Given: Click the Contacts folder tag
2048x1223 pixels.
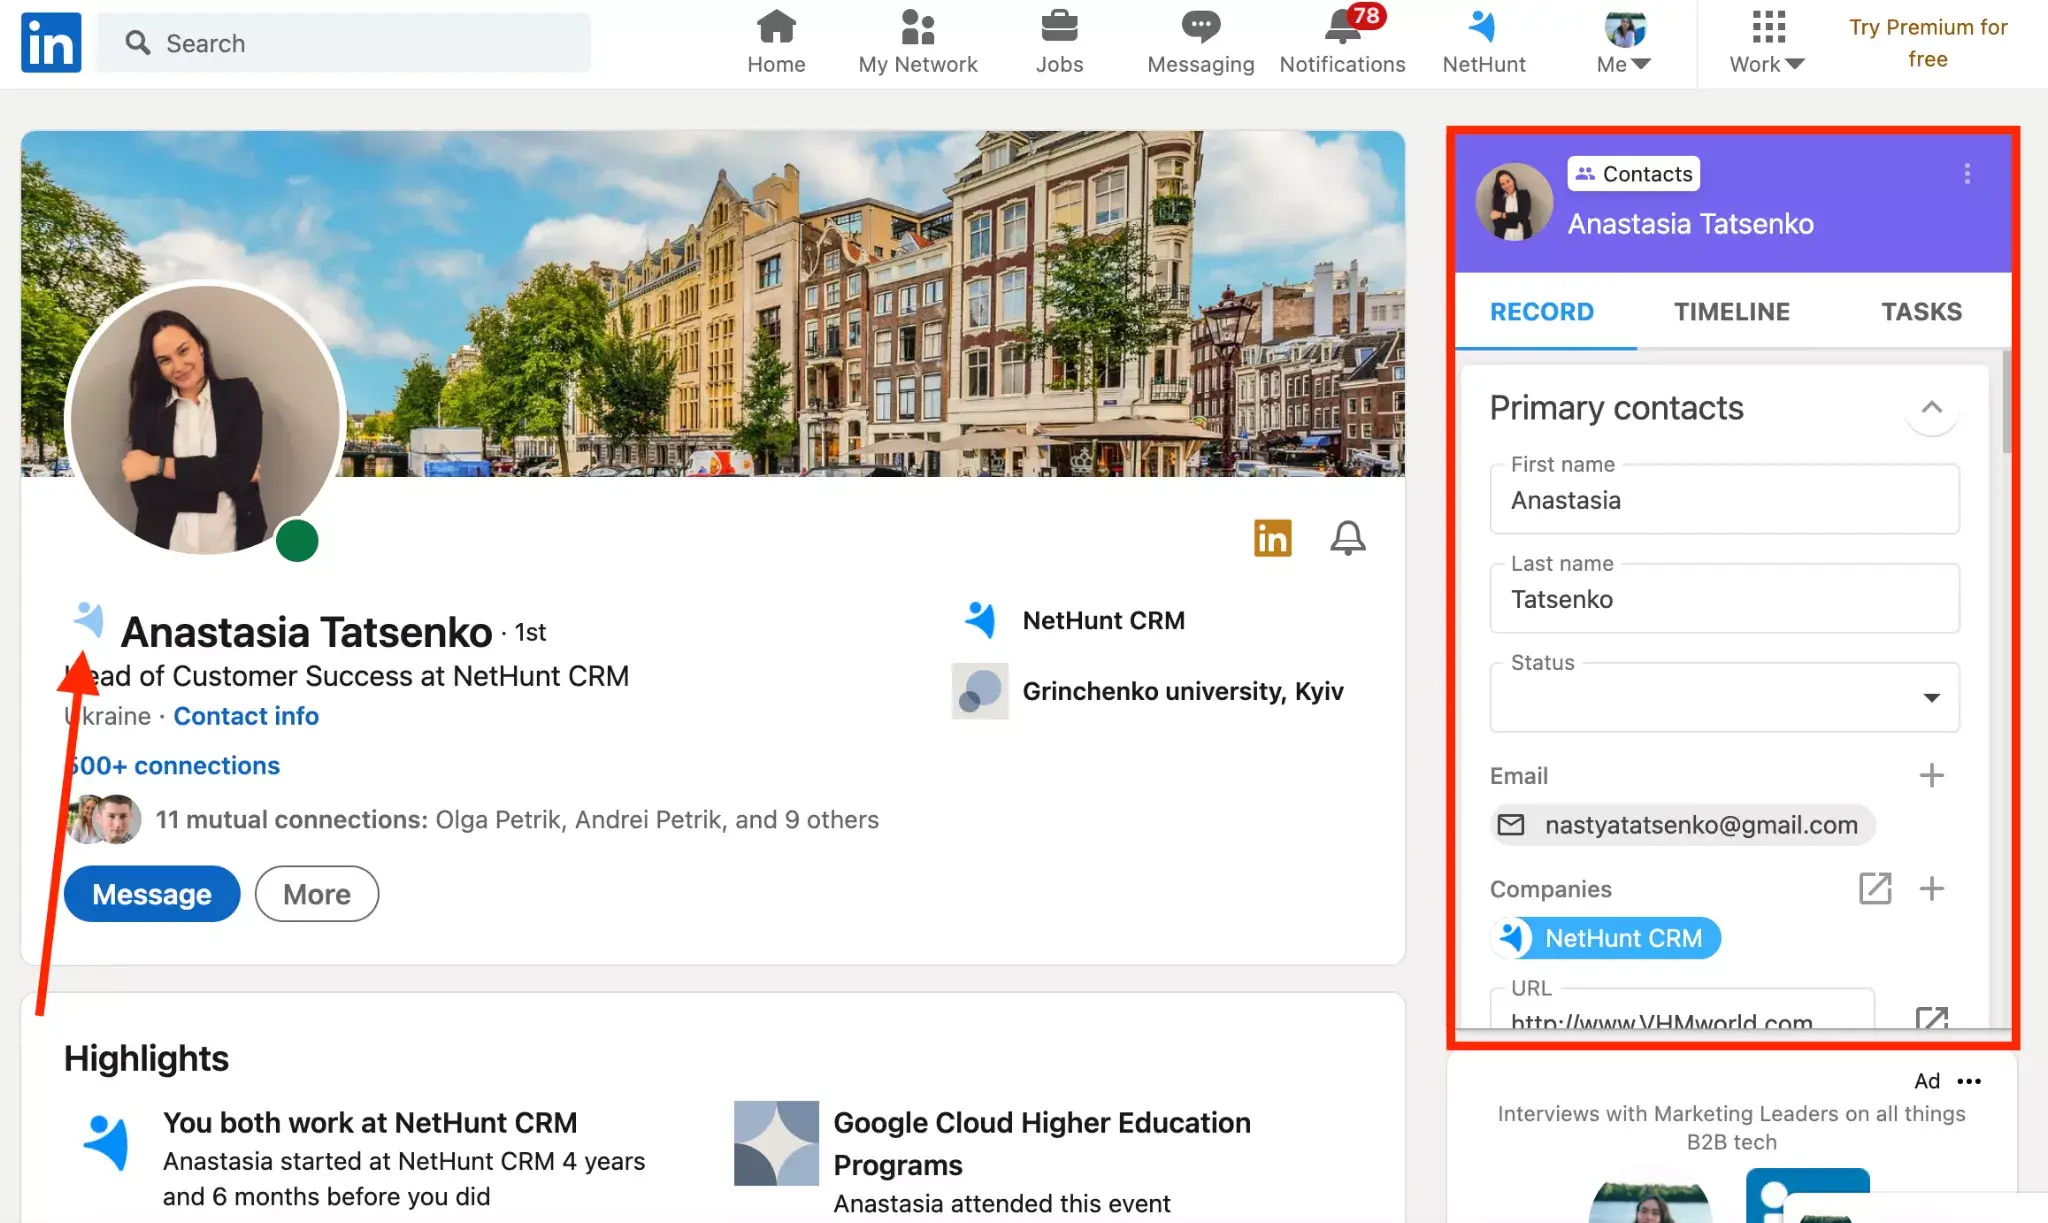Looking at the screenshot, I should tap(1633, 174).
